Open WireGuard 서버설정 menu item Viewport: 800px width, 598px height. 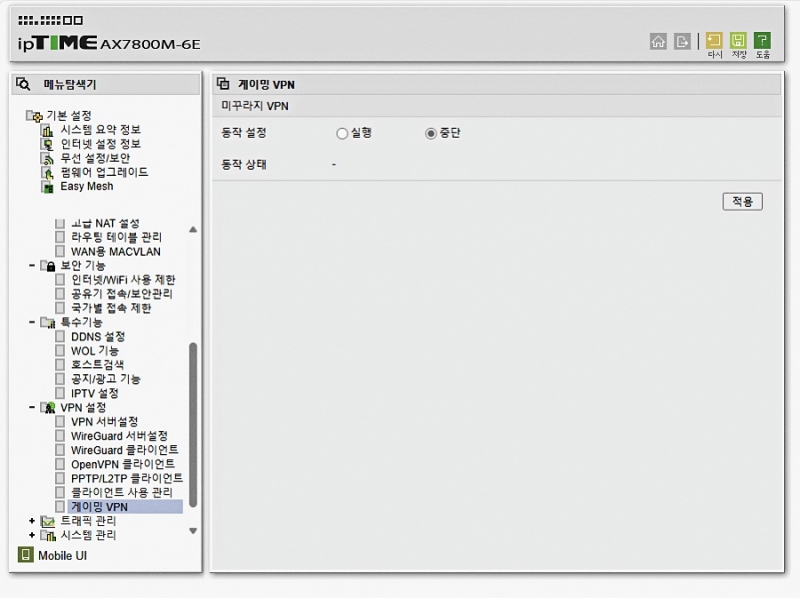[x=119, y=436]
